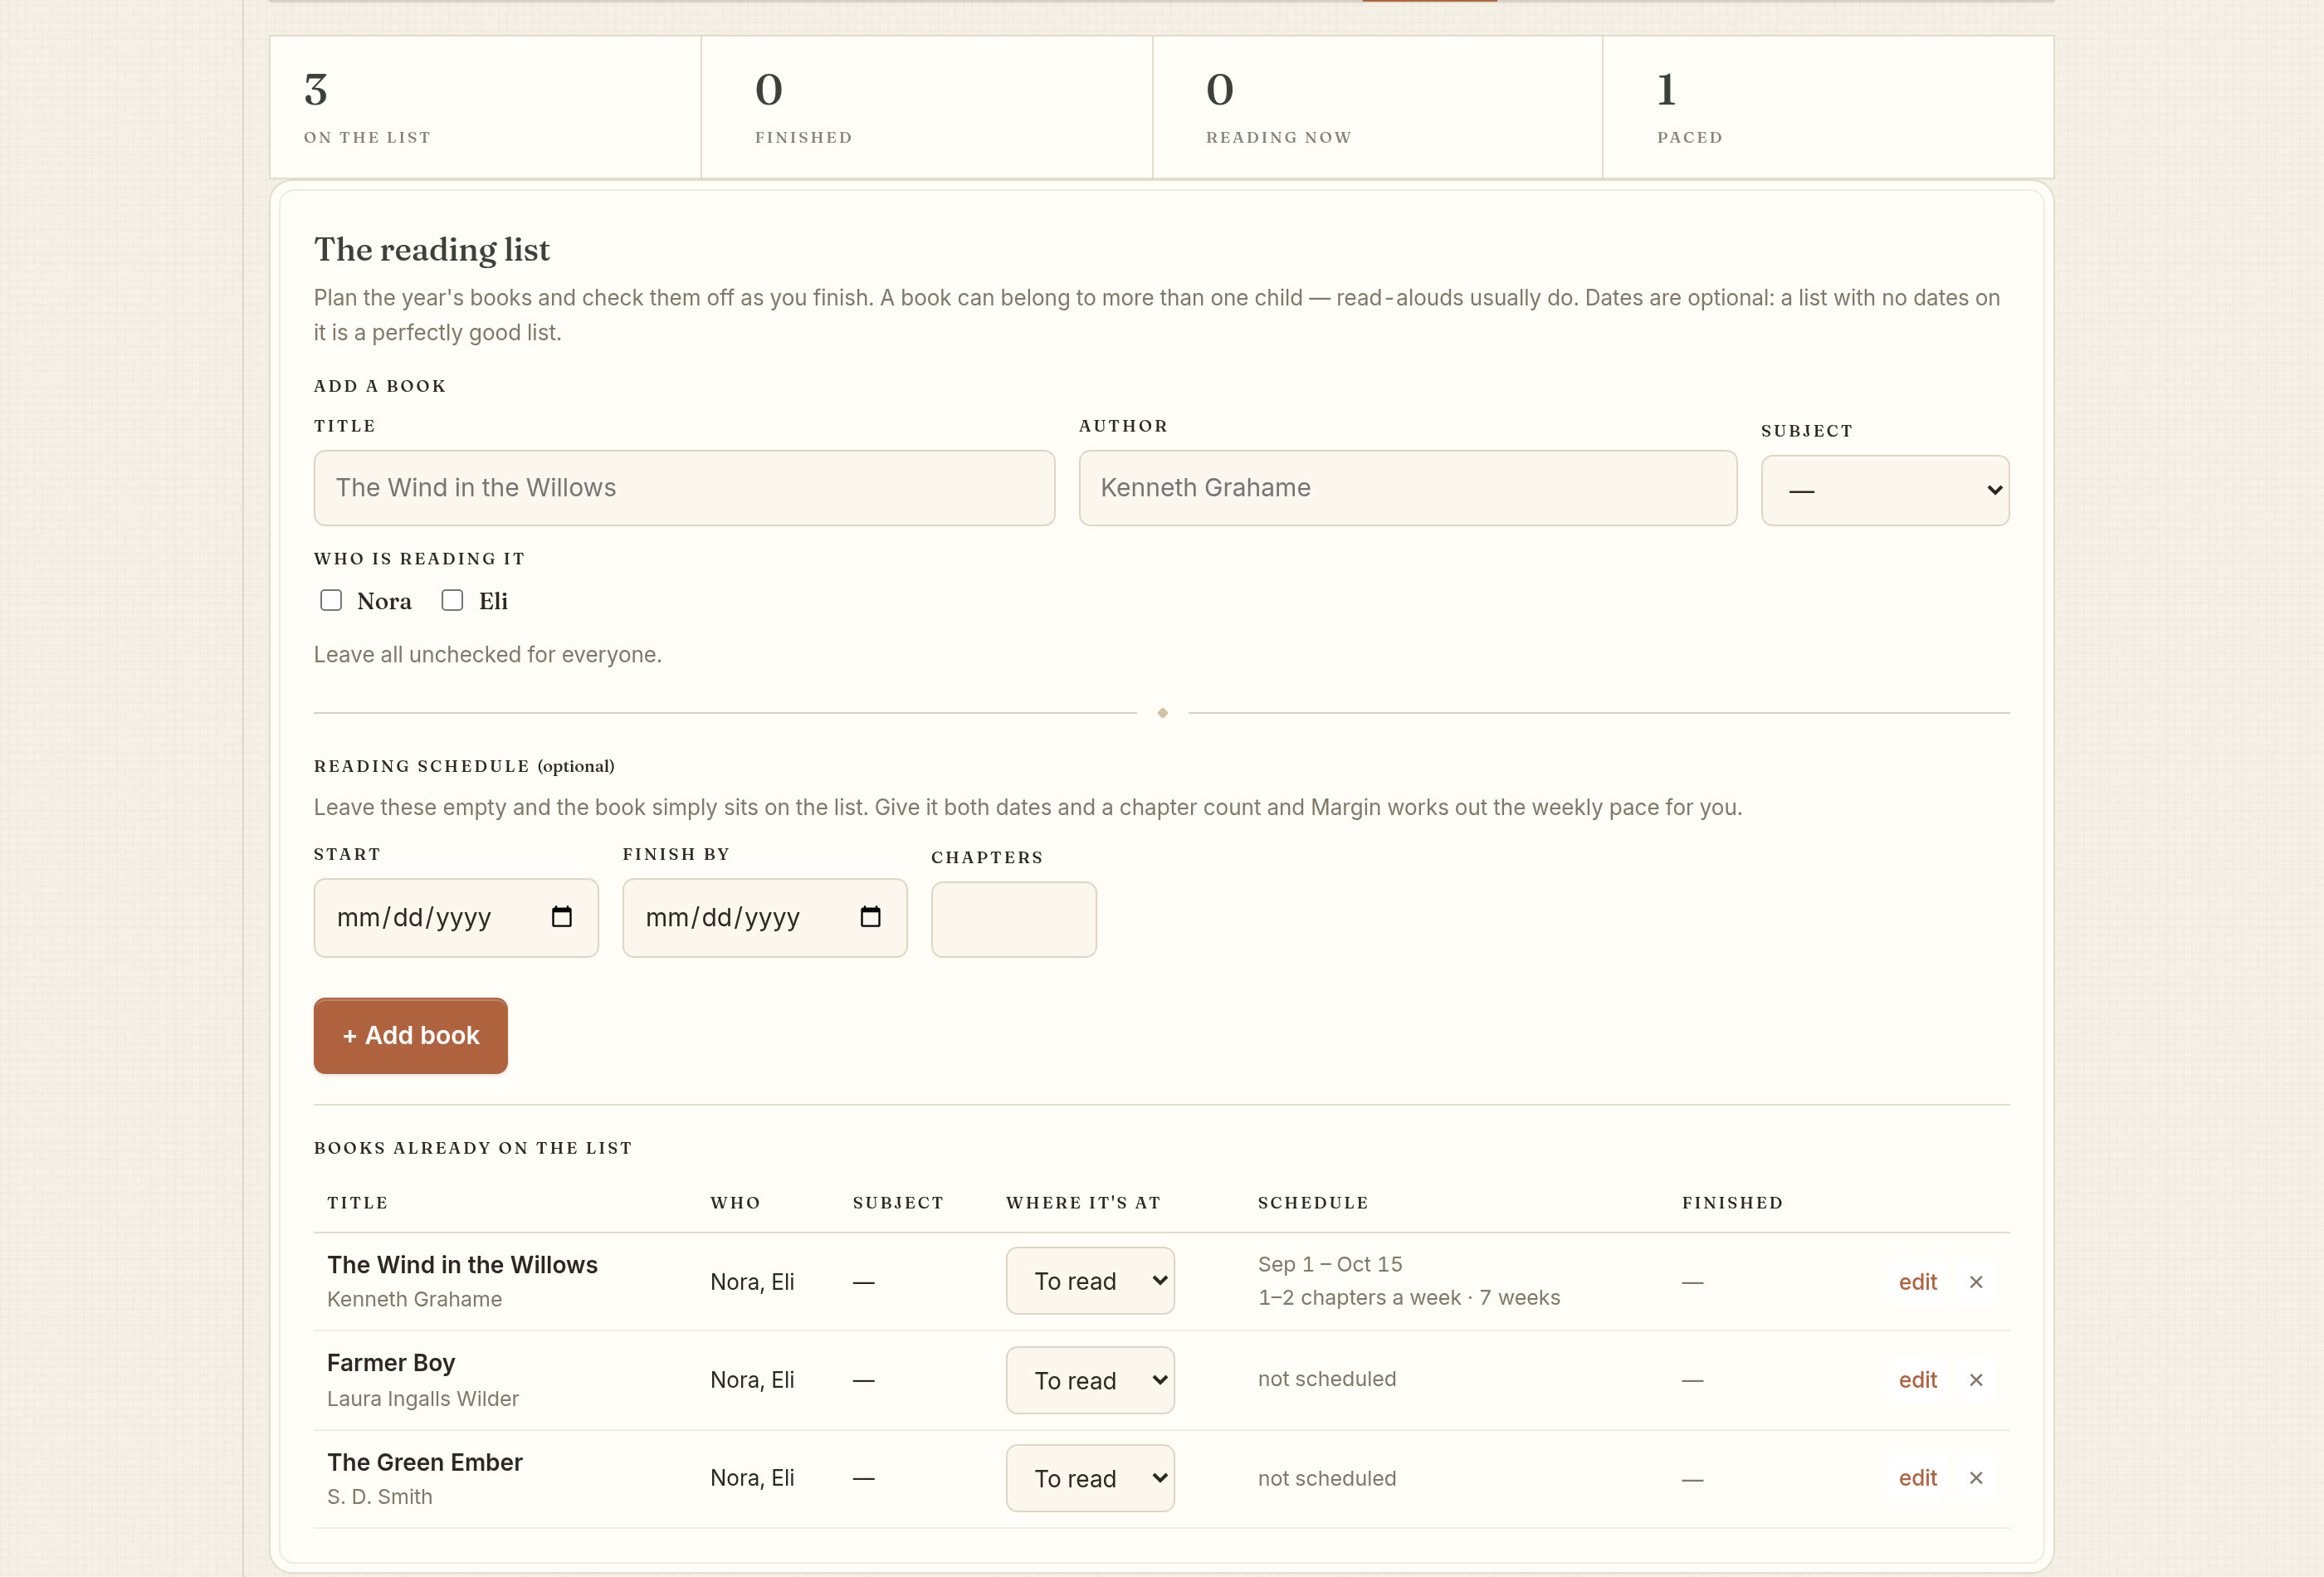Click the author 'S. D. Smith'
Viewport: 2324px width, 1577px height.
click(x=380, y=1497)
